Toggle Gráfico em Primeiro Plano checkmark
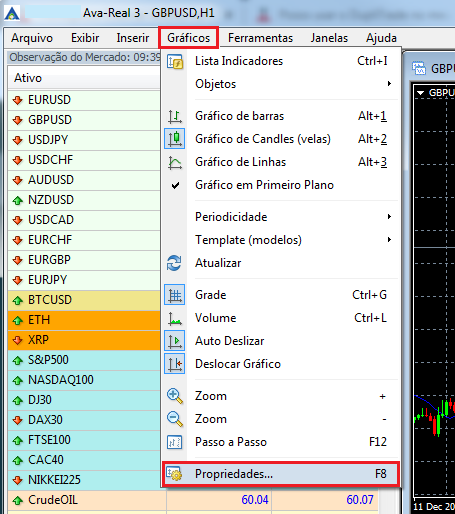This screenshot has width=455, height=514. click(x=175, y=185)
